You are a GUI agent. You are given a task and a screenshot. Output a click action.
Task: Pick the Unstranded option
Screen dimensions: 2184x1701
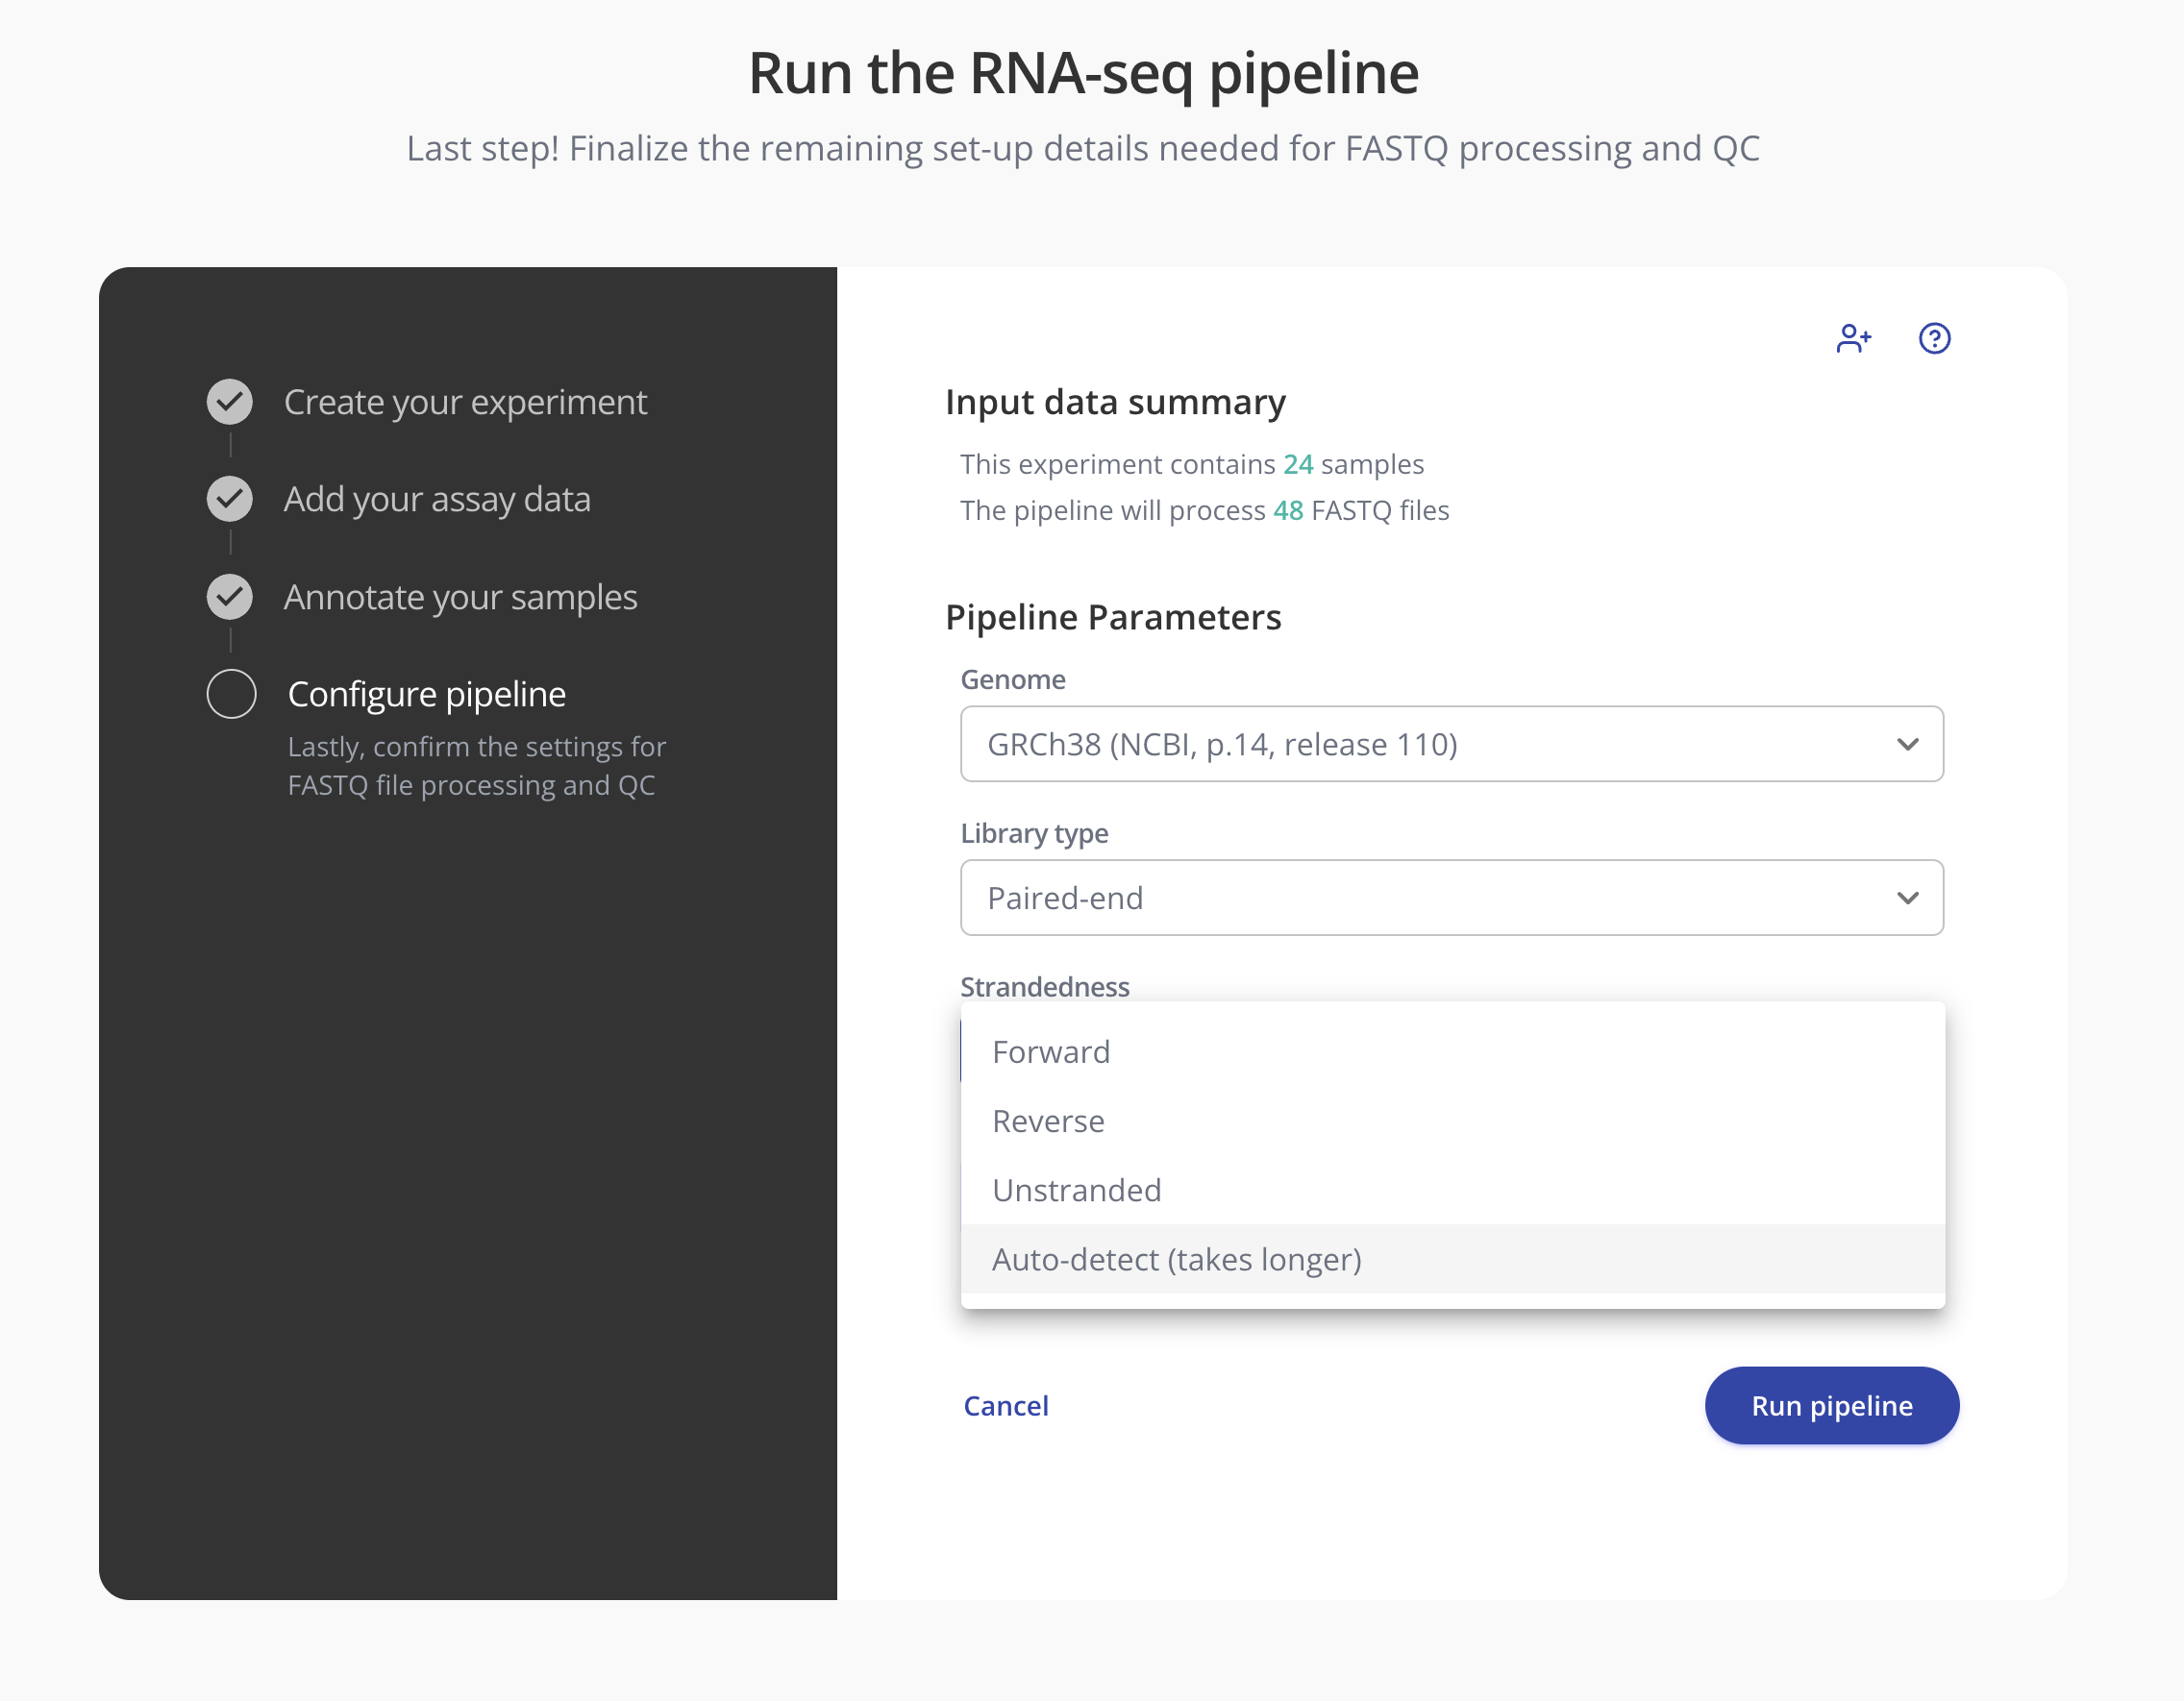pos(1076,1190)
